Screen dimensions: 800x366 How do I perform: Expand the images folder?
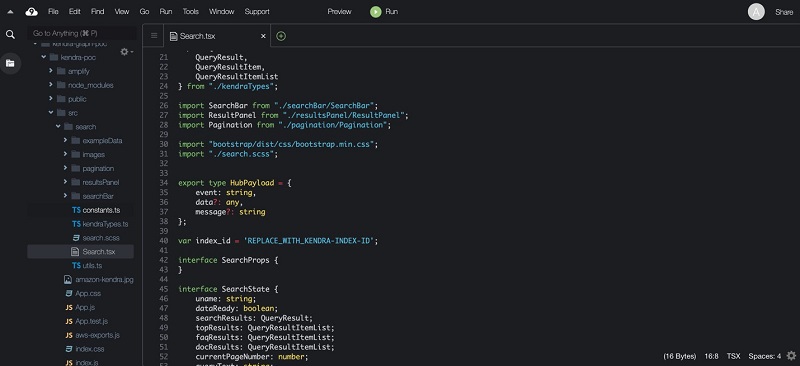click(65, 154)
